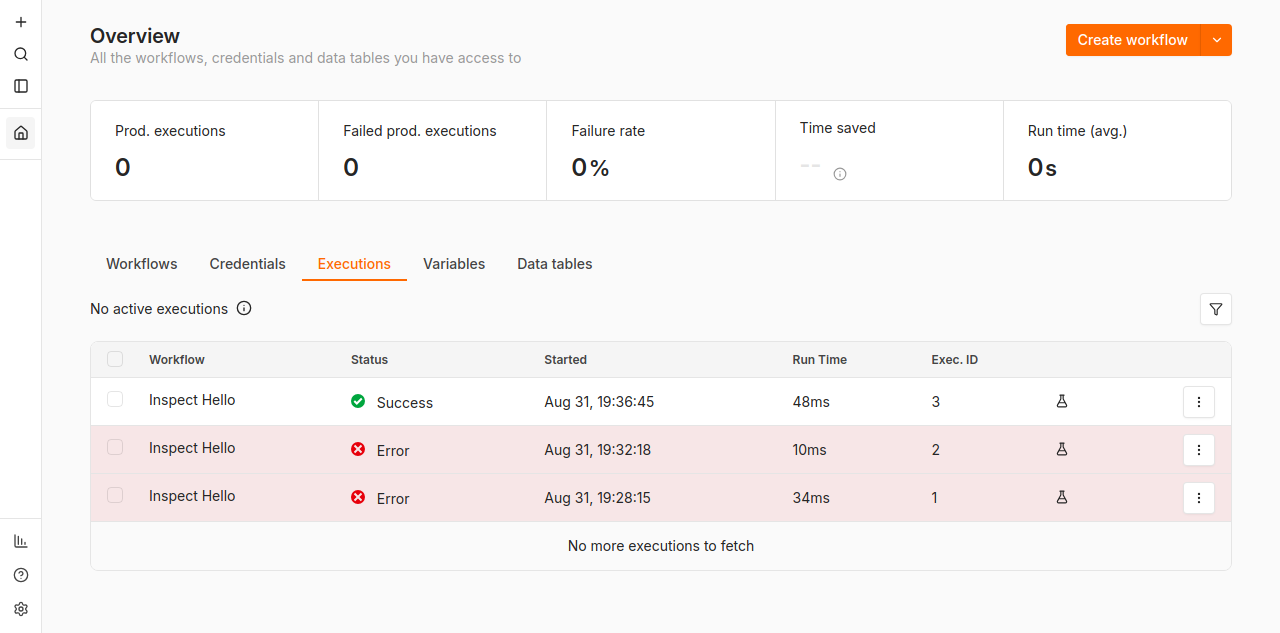Image resolution: width=1280 pixels, height=633 pixels.
Task: Open Inspect Hello in the 34ms error row
Action: coord(192,496)
